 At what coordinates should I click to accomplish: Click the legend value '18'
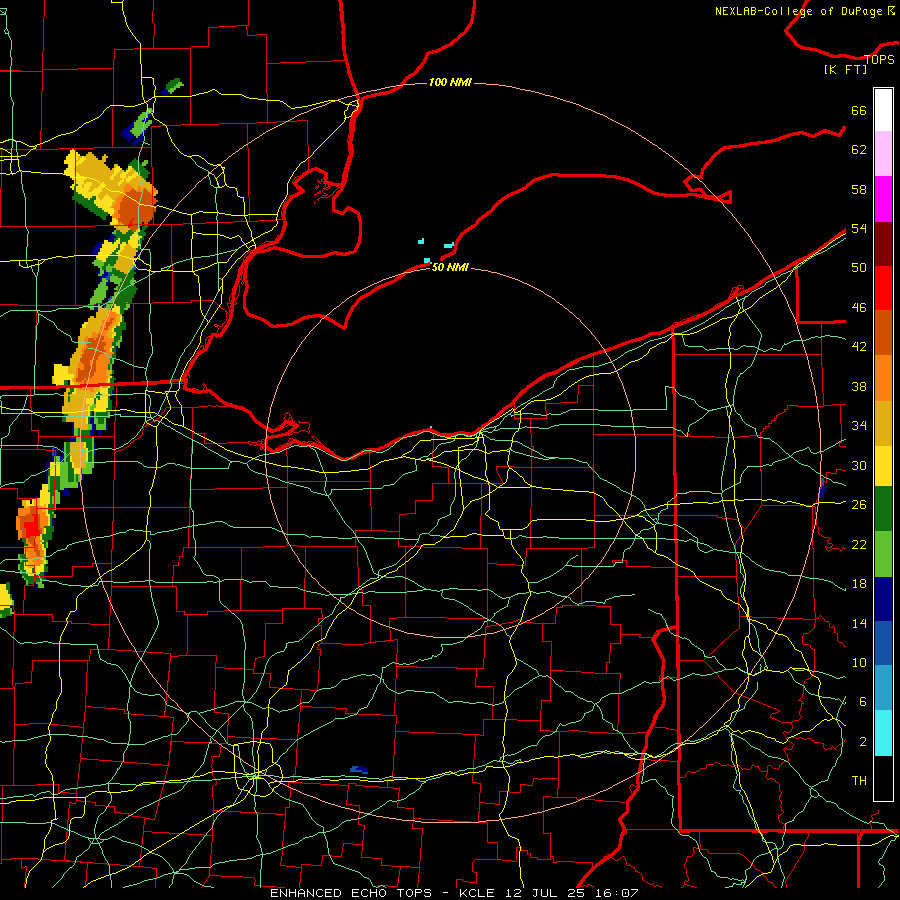(859, 584)
